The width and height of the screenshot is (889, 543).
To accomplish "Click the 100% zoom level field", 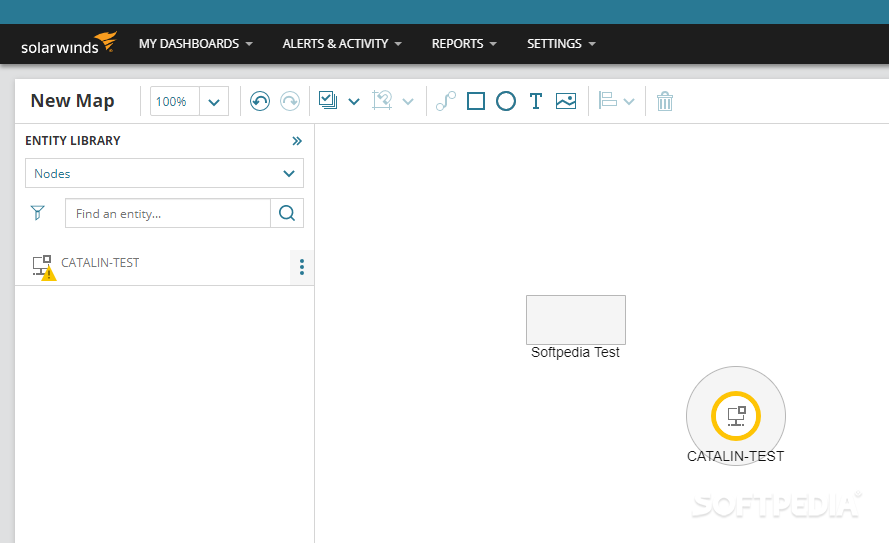I will pyautogui.click(x=175, y=101).
